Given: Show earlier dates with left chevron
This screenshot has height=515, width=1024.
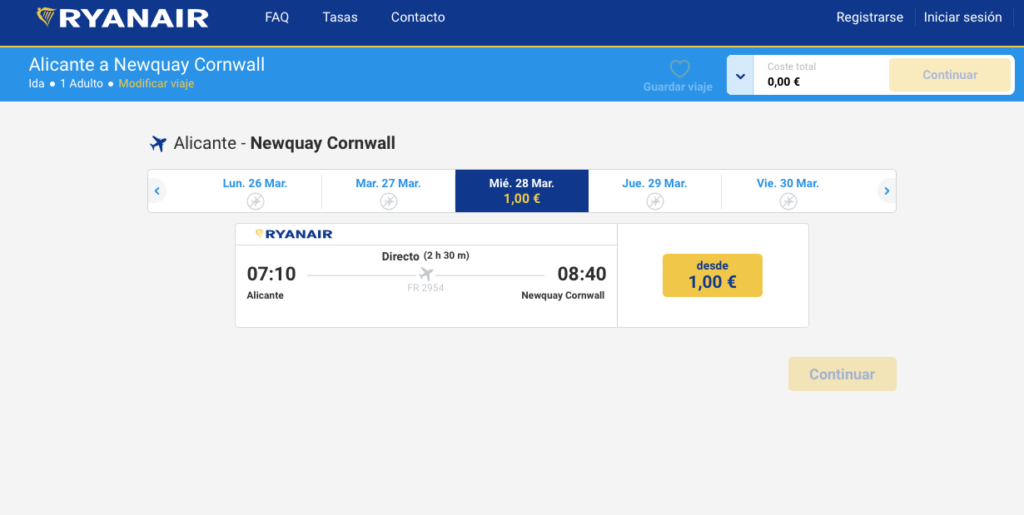Looking at the screenshot, I should [x=157, y=191].
